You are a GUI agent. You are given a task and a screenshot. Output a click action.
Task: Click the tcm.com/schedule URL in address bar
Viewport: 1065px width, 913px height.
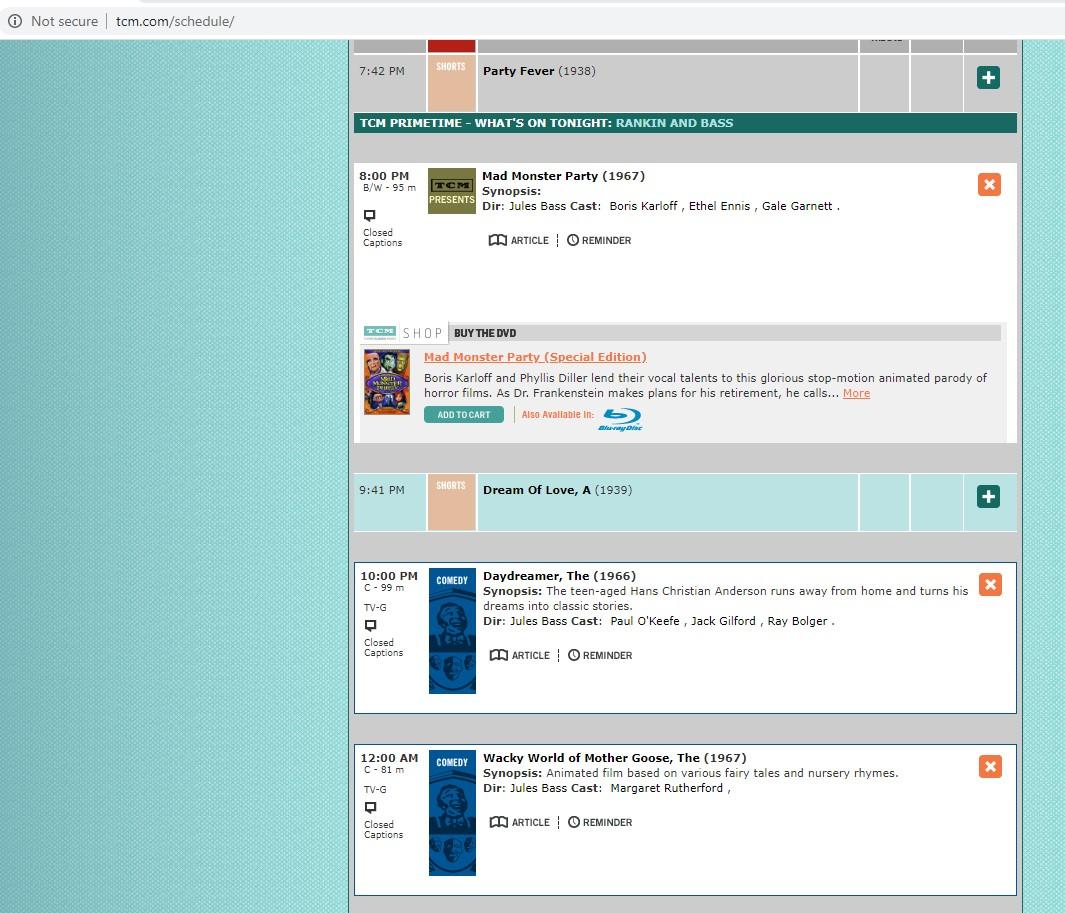175,21
